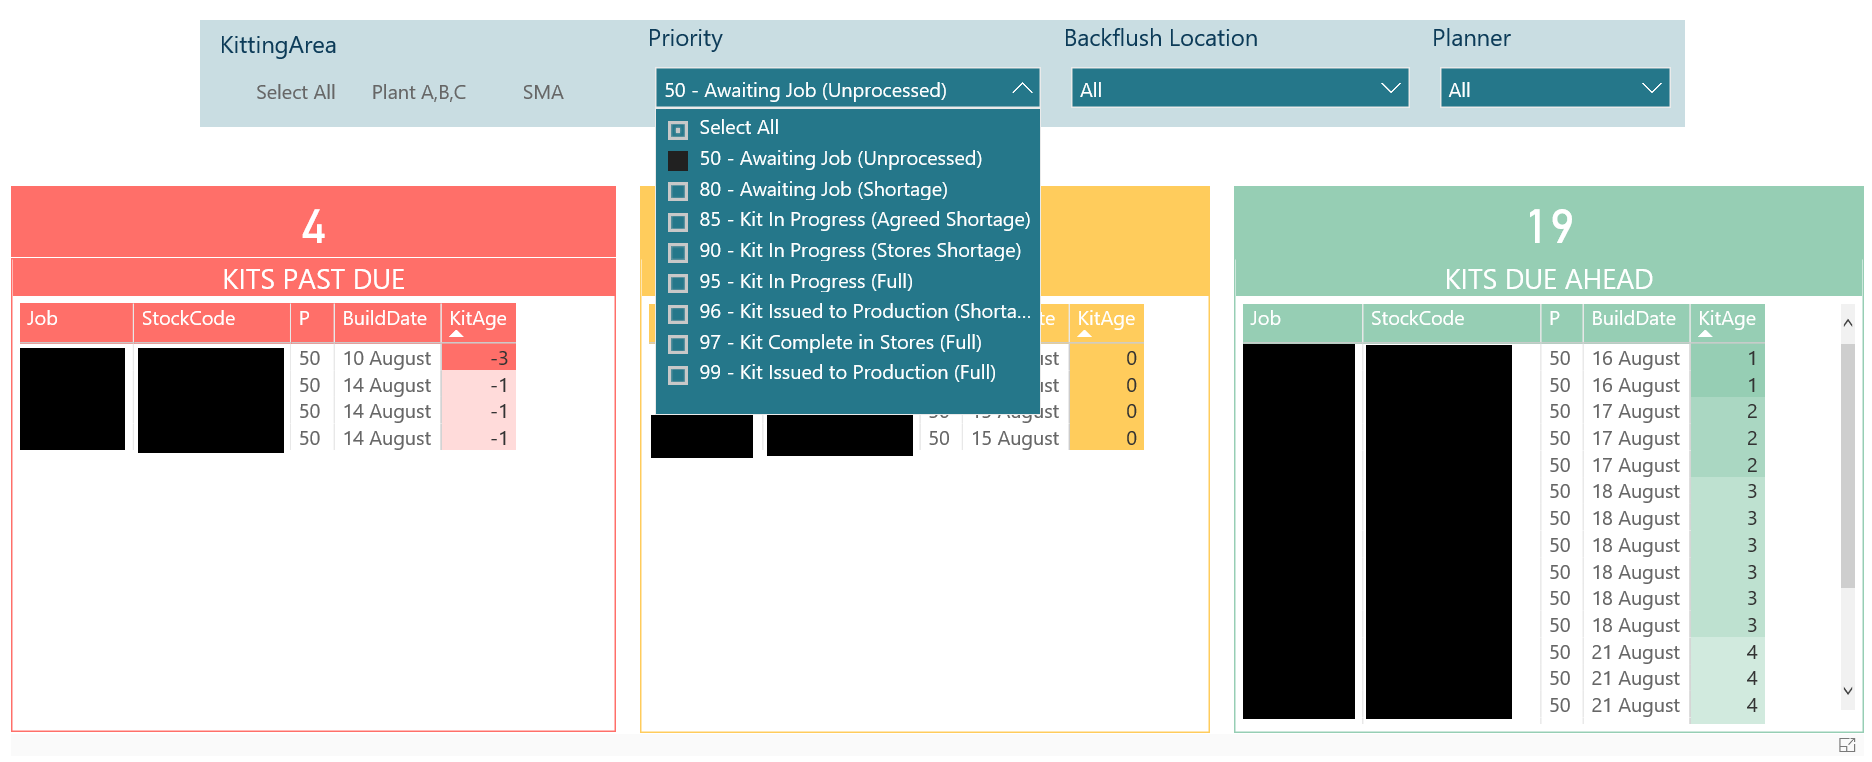
Task: Check the Select All box in Priority list
Action: (x=678, y=129)
